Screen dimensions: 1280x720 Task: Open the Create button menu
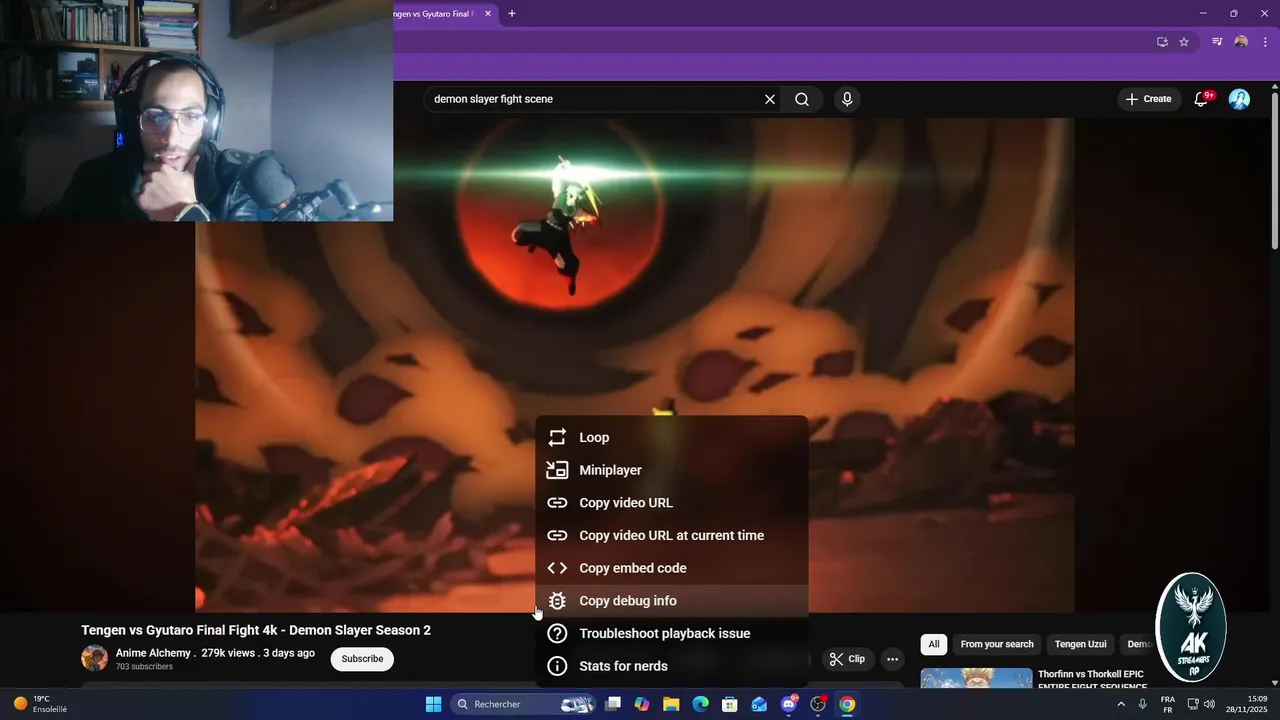point(1148,99)
